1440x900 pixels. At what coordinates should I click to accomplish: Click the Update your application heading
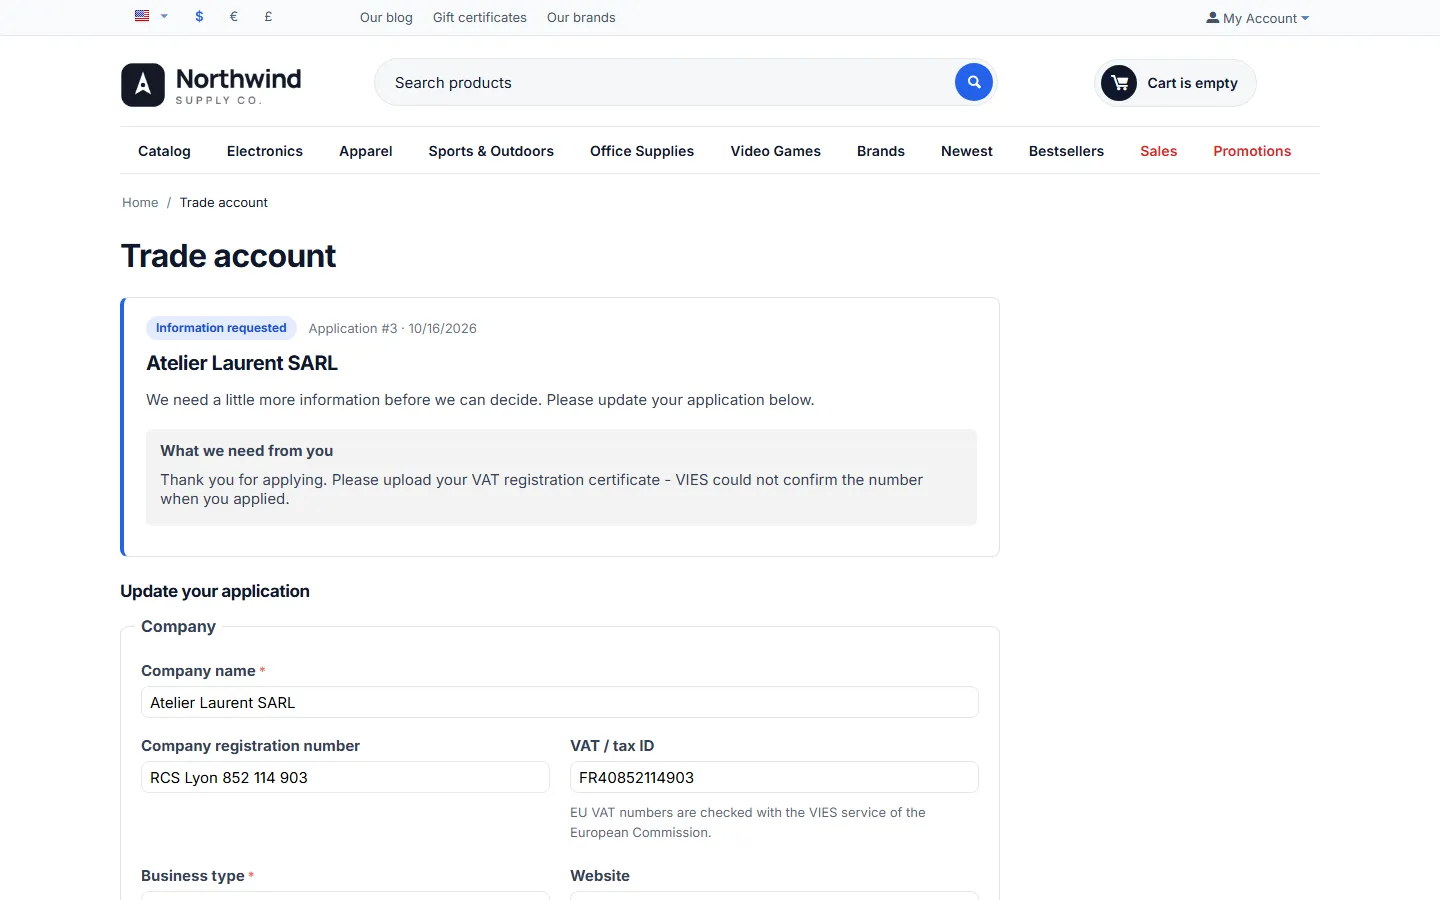215,591
